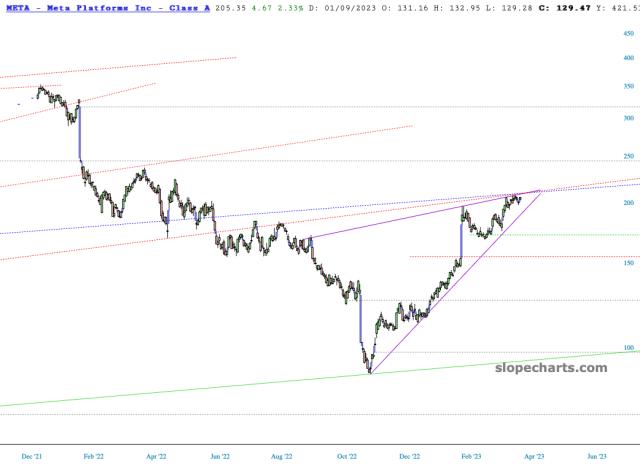Click the Oct '22 date axis label

pyautogui.click(x=347, y=454)
